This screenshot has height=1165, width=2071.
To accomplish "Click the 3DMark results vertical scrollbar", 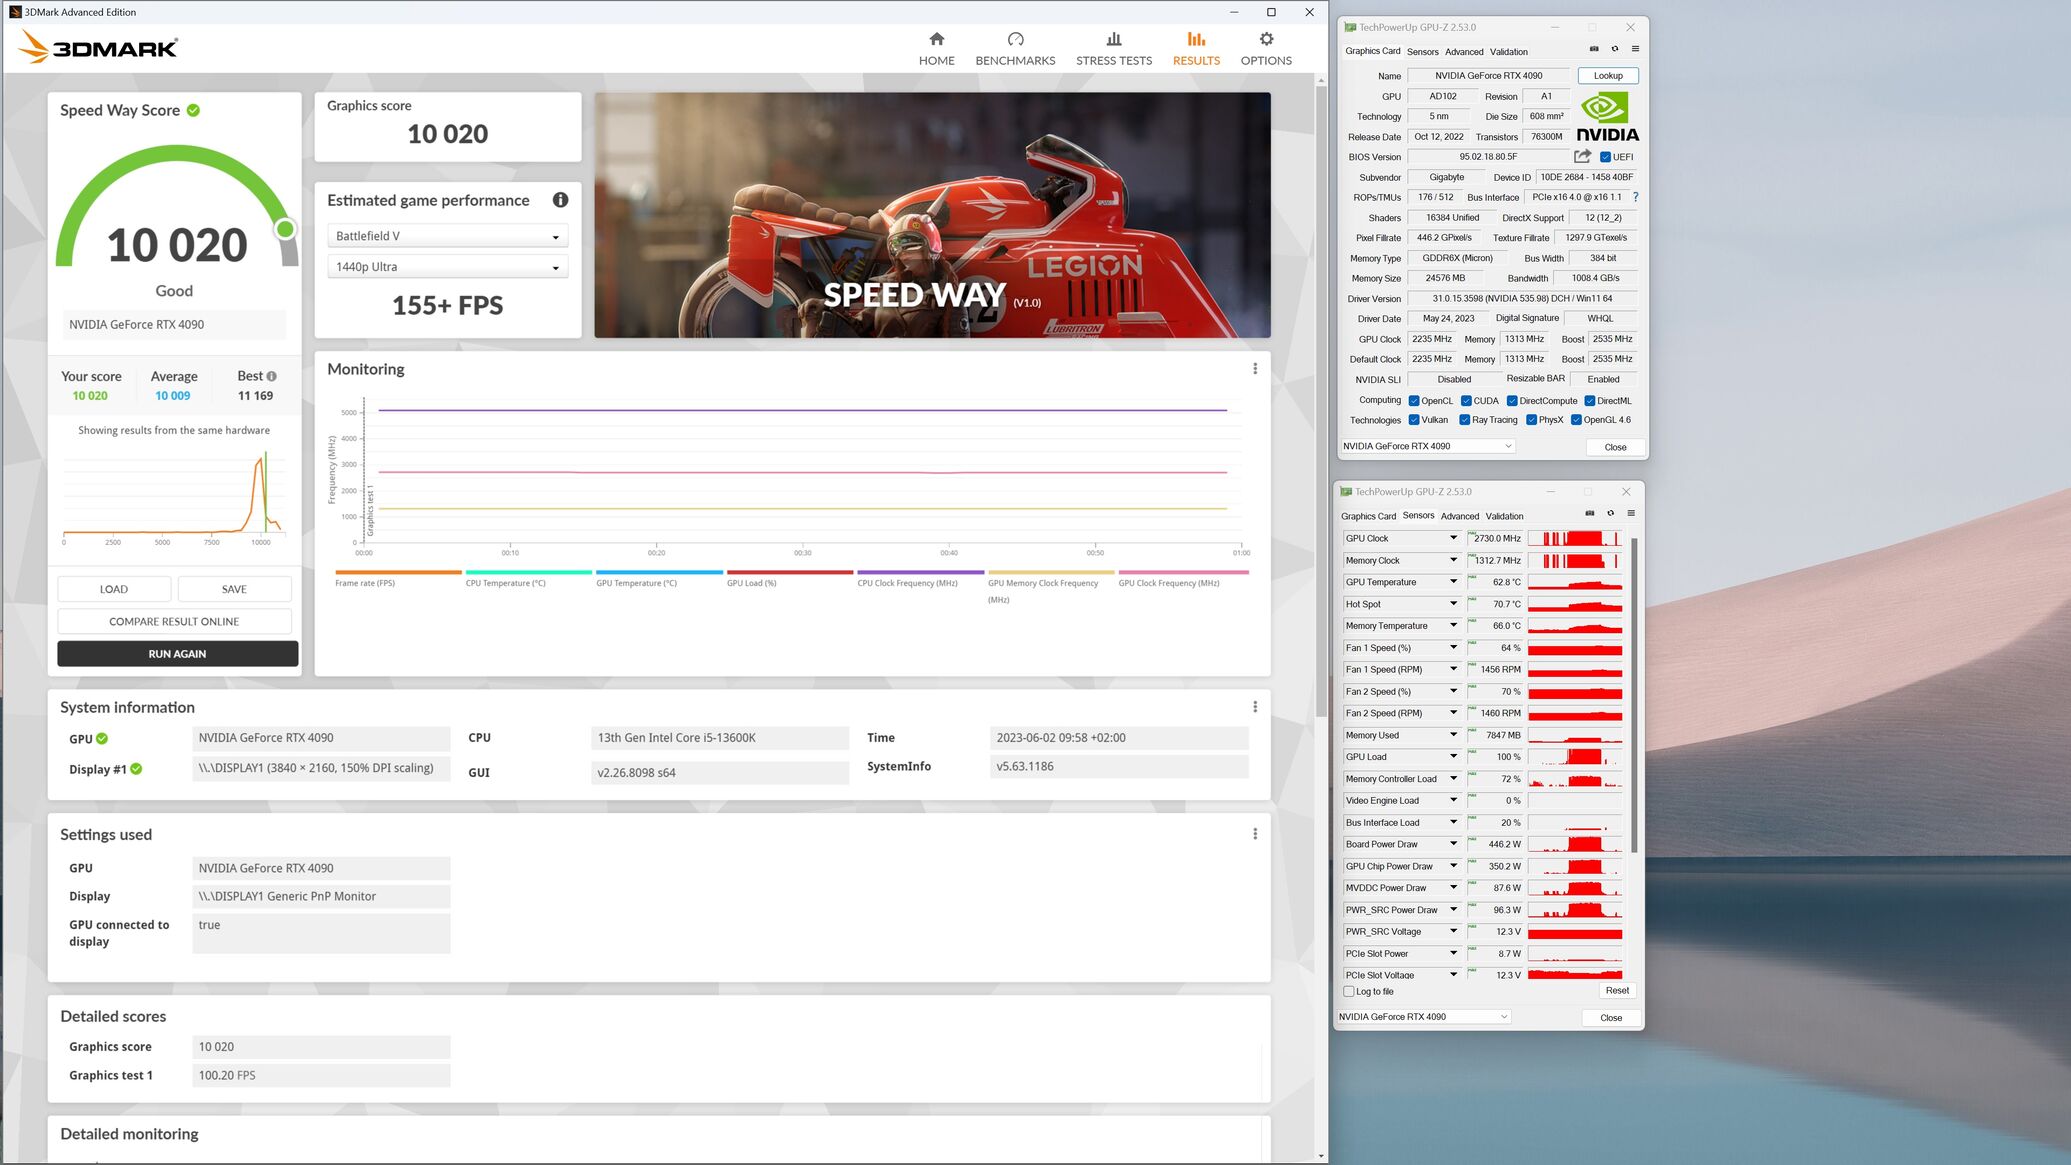I will click(1321, 400).
